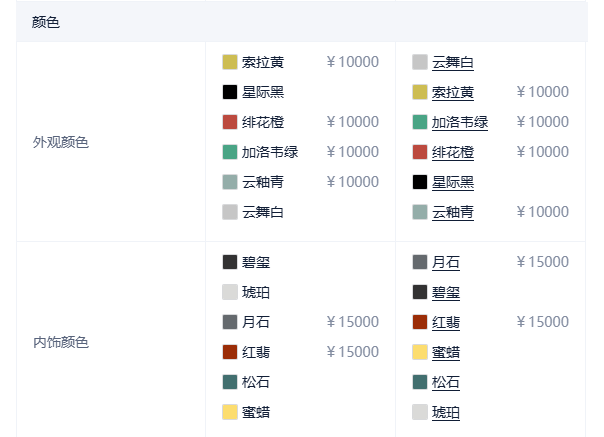Screen dimensions: 604x437
Task: Open the underlined 碧玺 link
Action: tap(445, 293)
